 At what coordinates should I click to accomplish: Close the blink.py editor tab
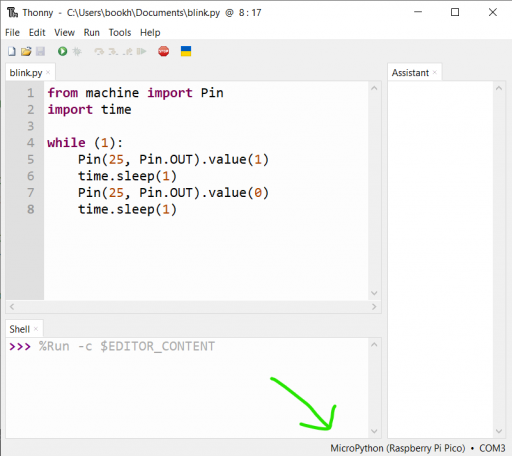(x=48, y=72)
